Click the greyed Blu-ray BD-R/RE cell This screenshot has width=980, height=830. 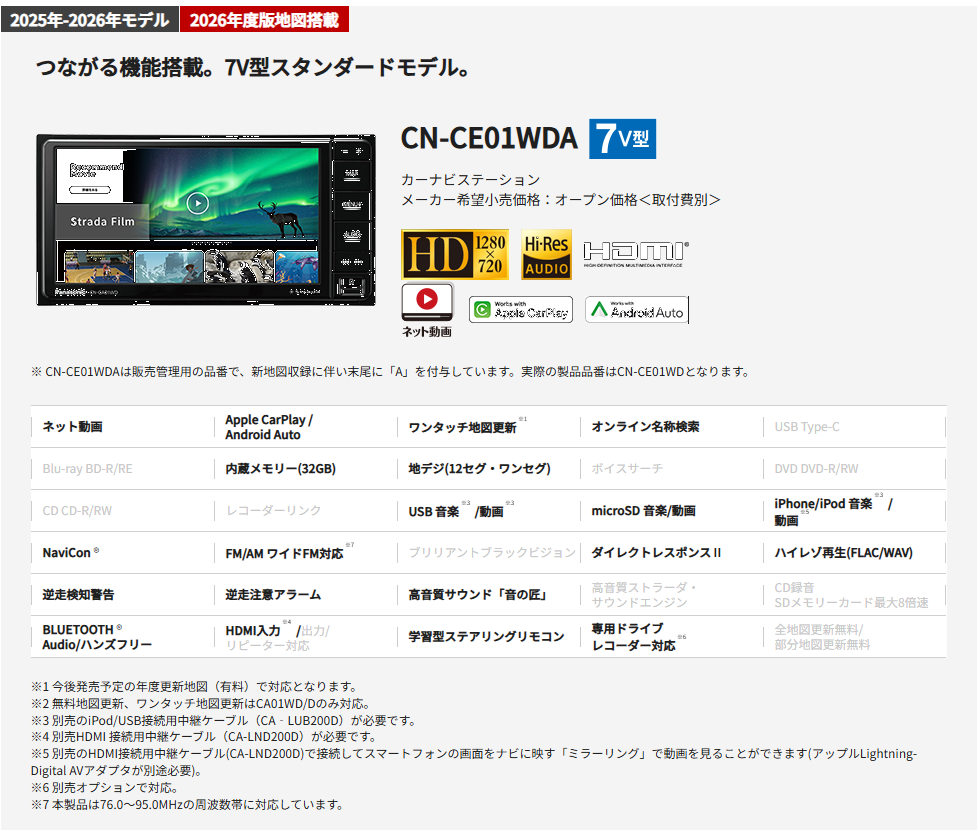(x=122, y=469)
